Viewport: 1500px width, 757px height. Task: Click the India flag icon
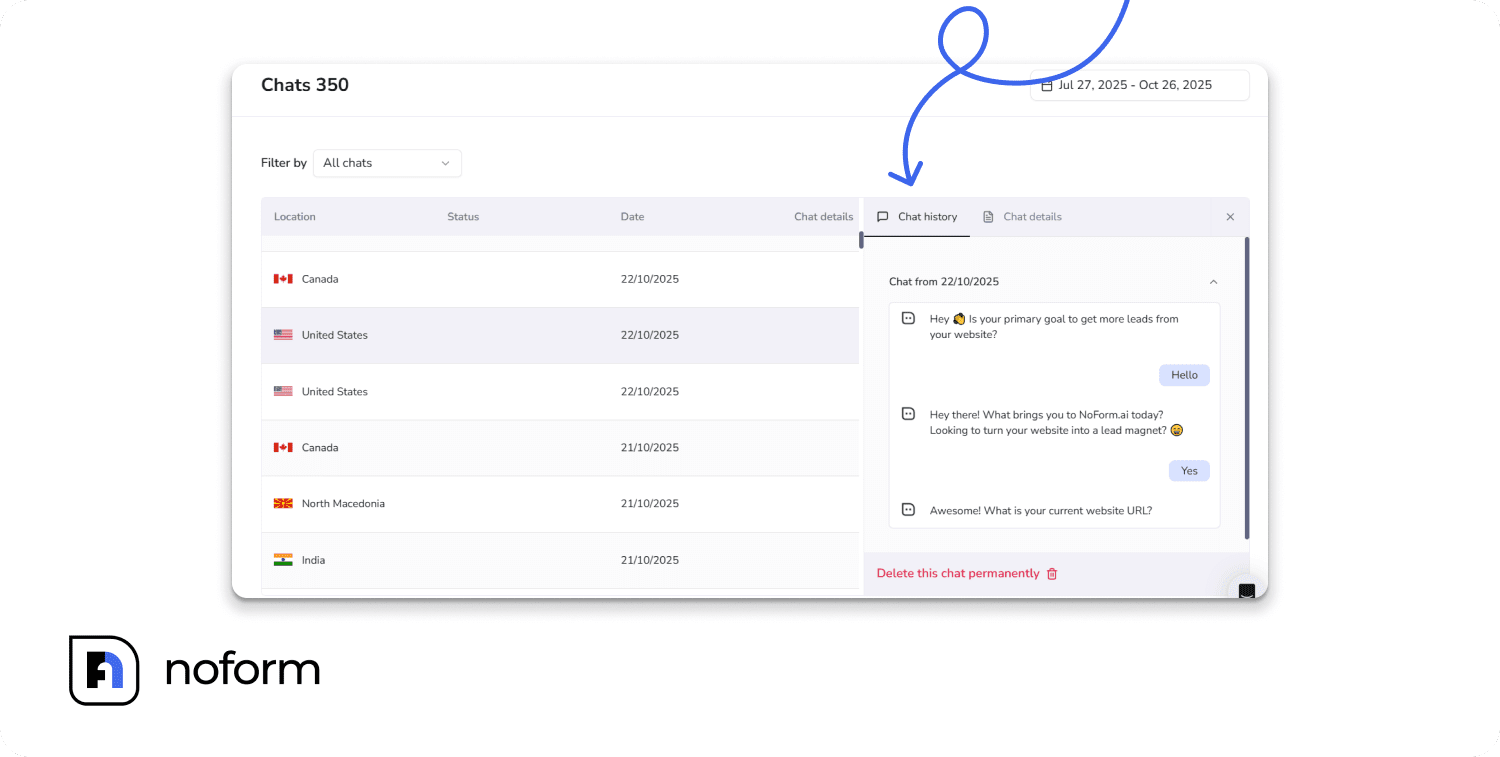pos(283,560)
